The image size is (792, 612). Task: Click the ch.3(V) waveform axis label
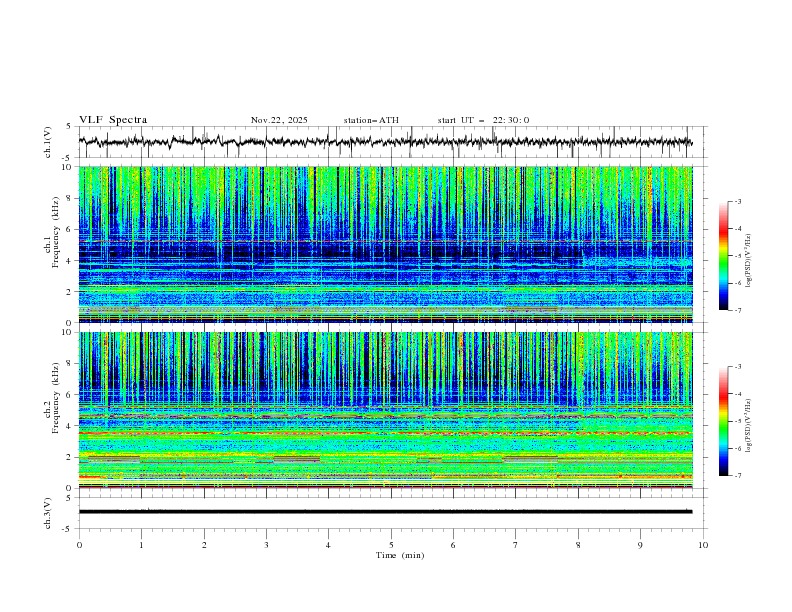tap(48, 511)
